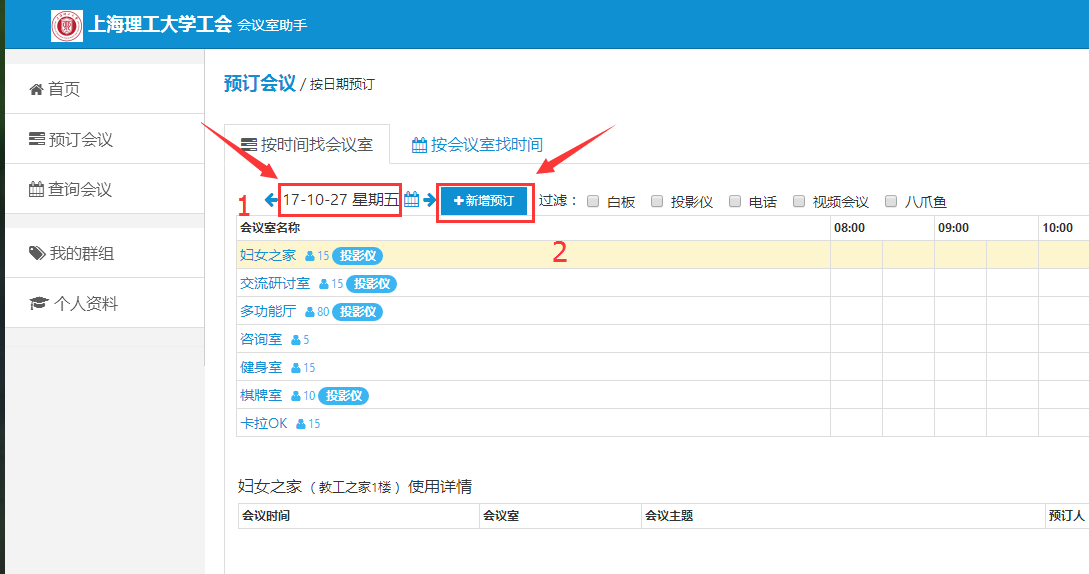Click the university logo icon in header
Viewport: 1089px width, 574px height.
click(67, 25)
